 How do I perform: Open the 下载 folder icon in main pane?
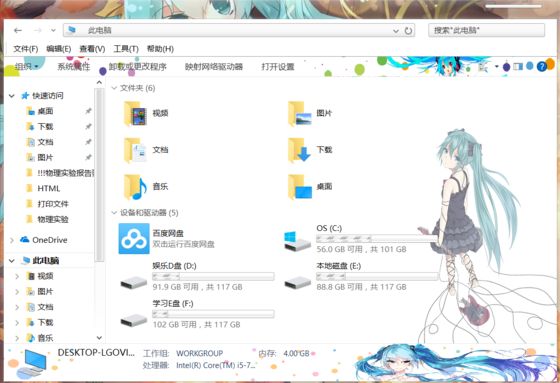coord(300,150)
